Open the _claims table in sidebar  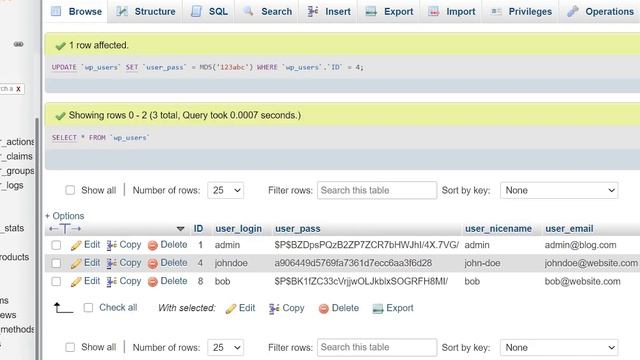(x=16, y=156)
